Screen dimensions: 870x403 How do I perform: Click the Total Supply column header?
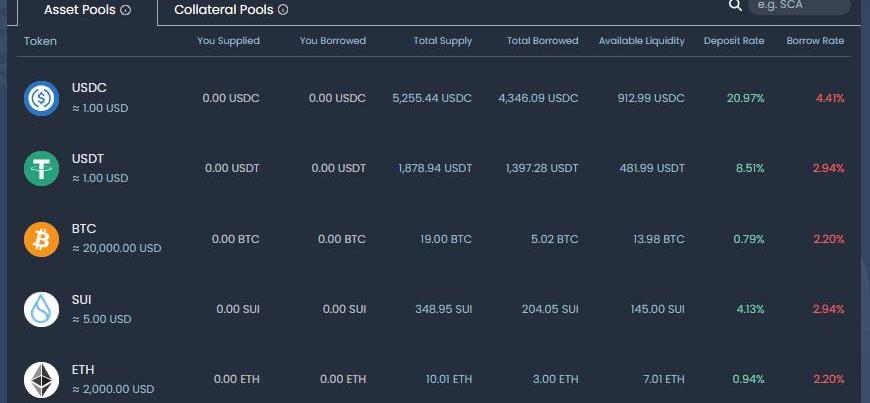(x=442, y=41)
